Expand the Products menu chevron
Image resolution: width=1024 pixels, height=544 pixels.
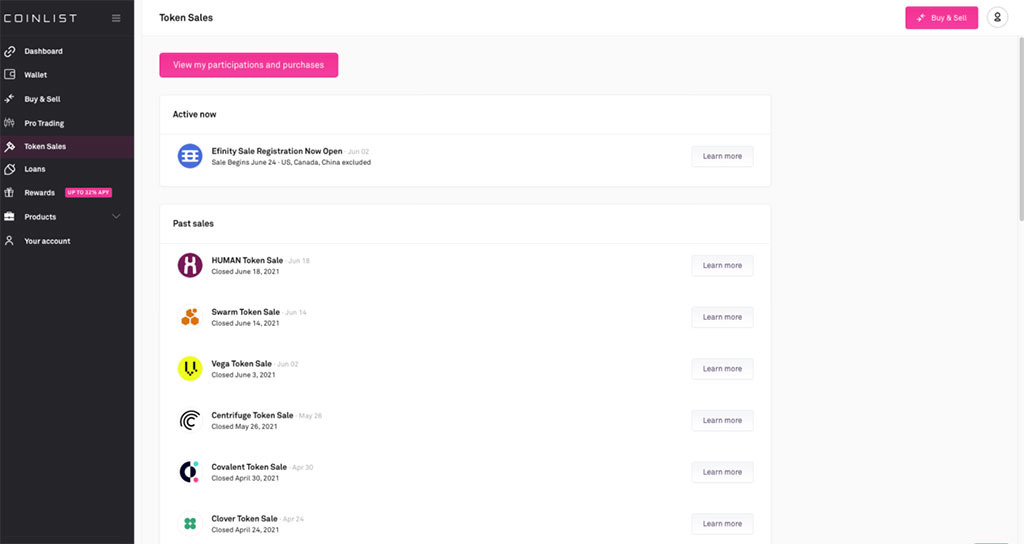[x=116, y=217]
